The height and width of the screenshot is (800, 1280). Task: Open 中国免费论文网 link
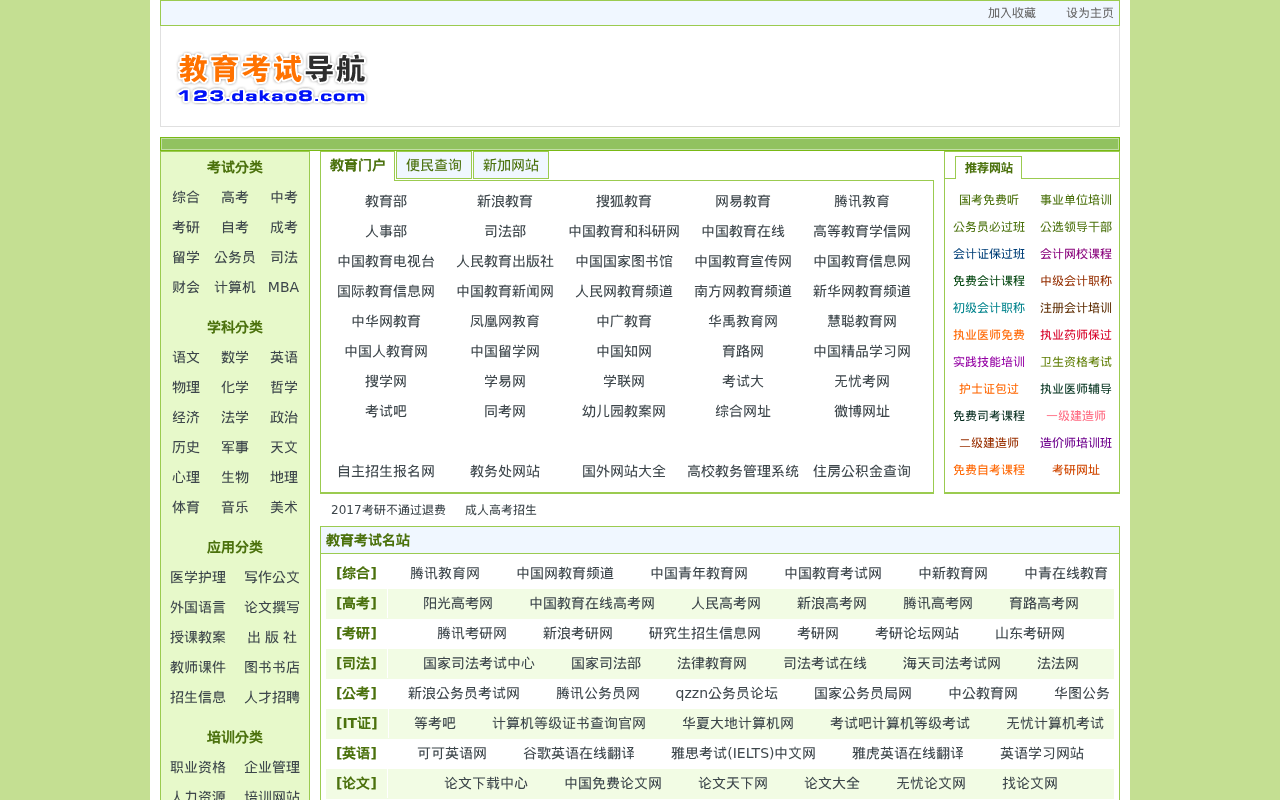tap(613, 784)
